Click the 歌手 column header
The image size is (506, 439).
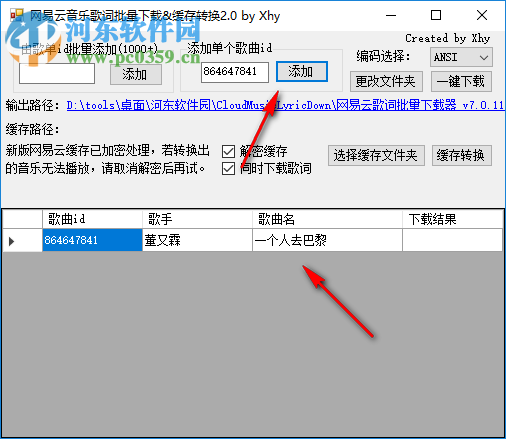click(197, 219)
